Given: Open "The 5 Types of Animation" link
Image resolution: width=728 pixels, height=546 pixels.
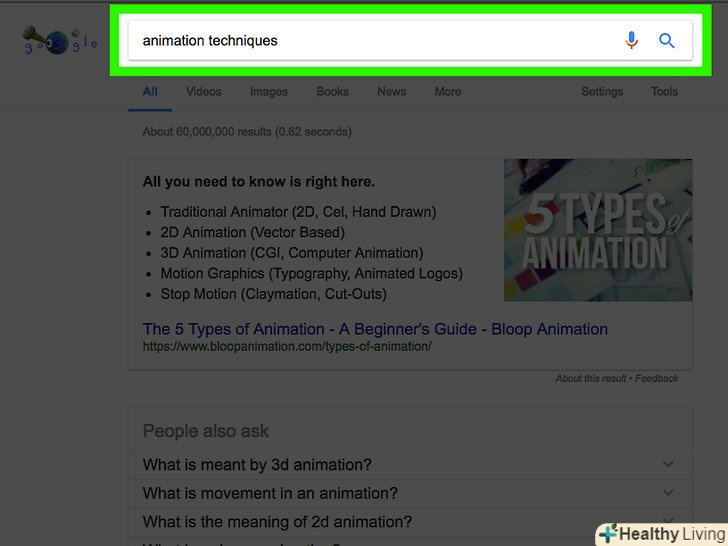Looking at the screenshot, I should point(375,329).
